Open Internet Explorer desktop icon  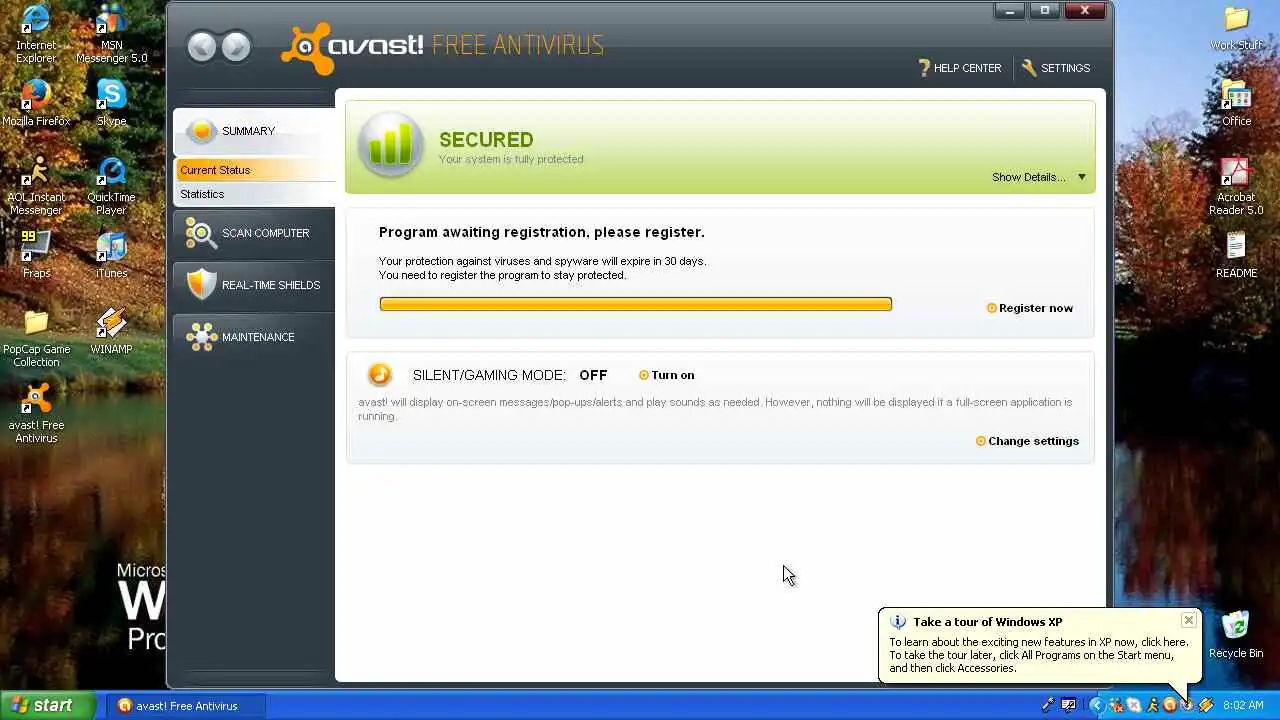click(x=36, y=35)
